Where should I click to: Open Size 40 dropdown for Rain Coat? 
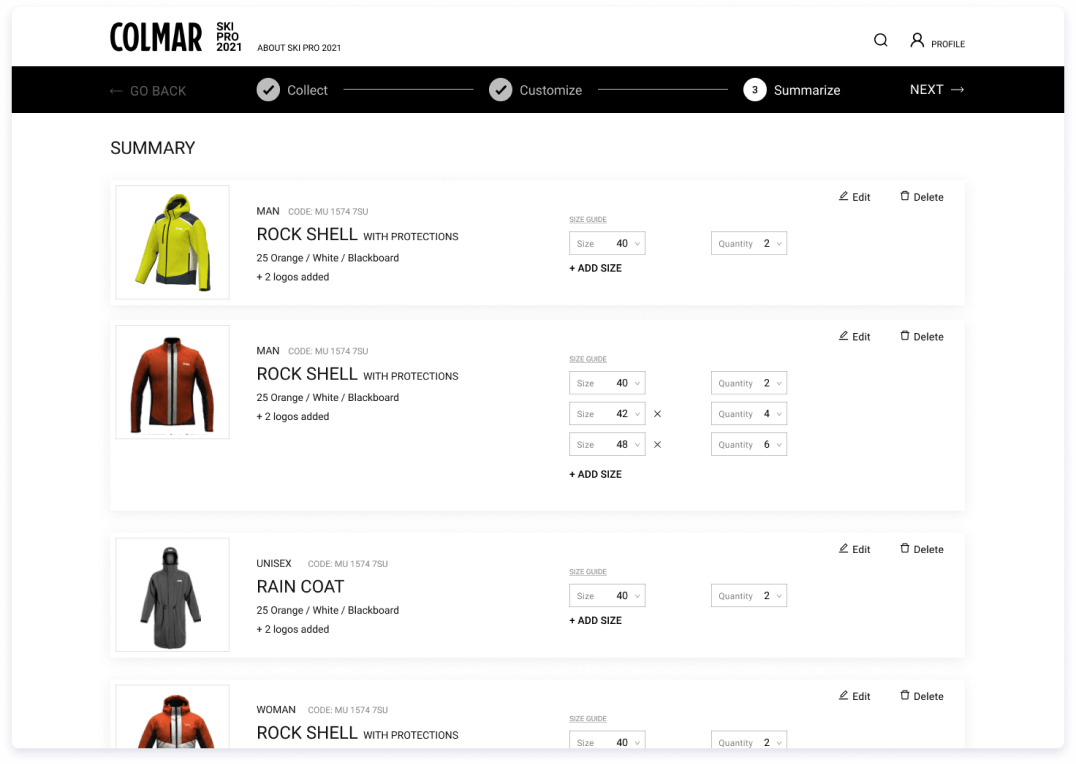tap(607, 596)
